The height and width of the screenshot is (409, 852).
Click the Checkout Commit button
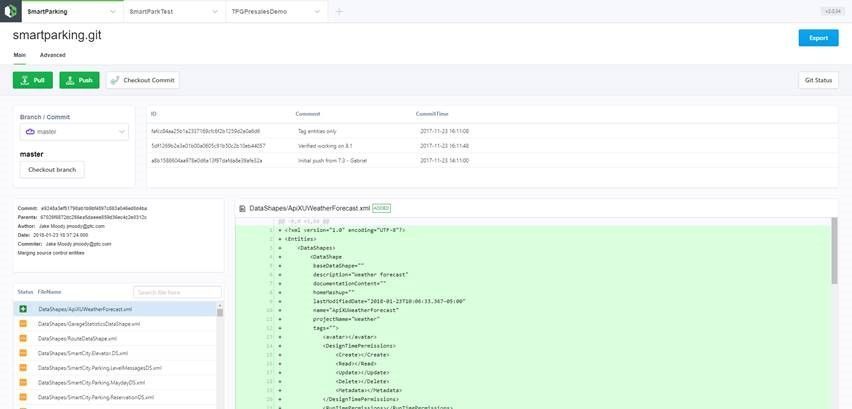click(143, 80)
